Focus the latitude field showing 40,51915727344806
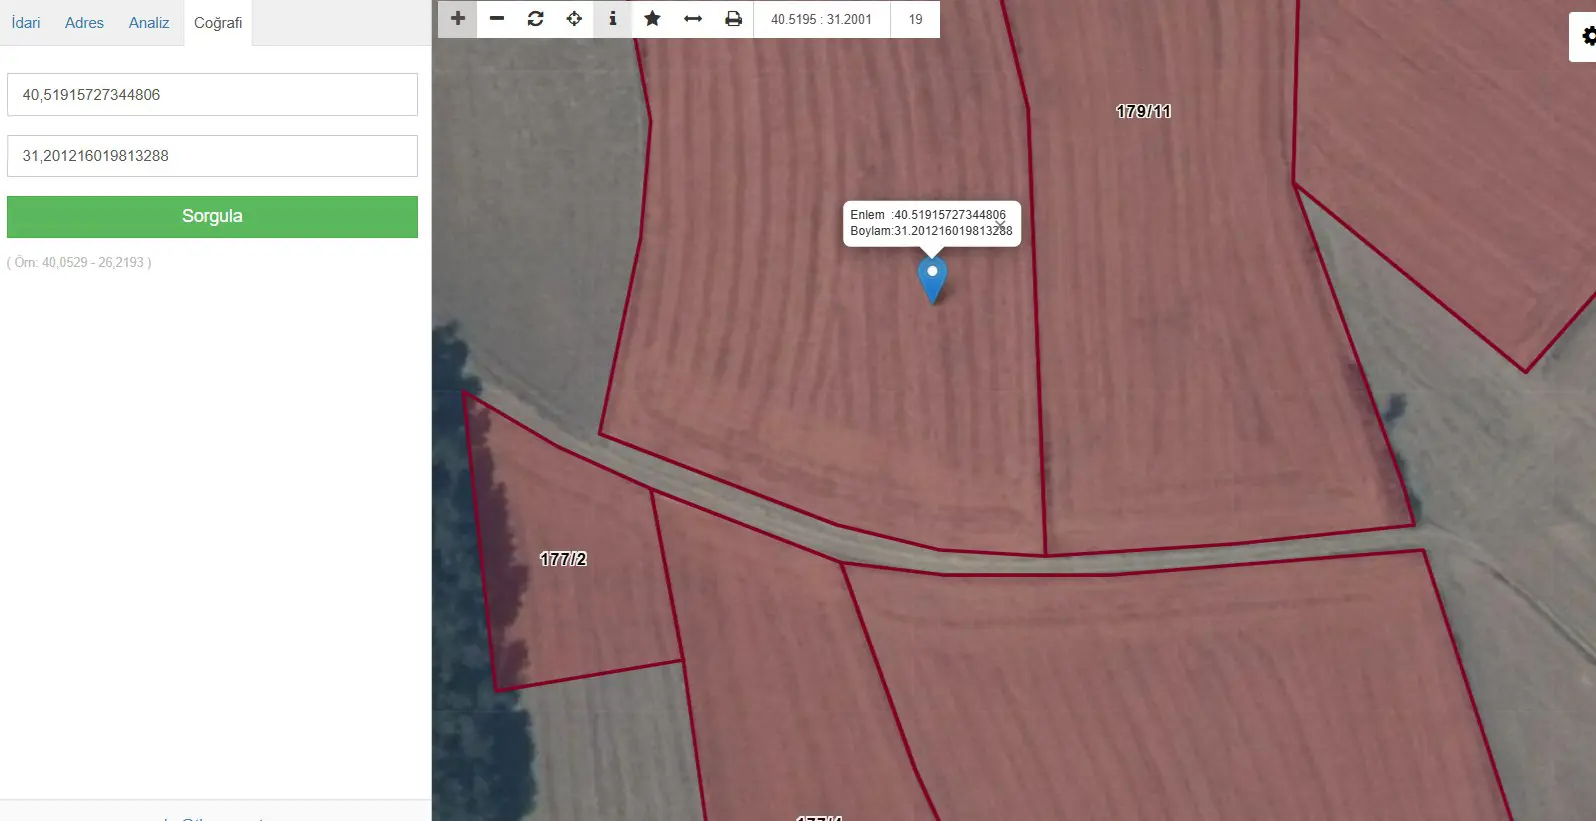The height and width of the screenshot is (821, 1596). 212,95
